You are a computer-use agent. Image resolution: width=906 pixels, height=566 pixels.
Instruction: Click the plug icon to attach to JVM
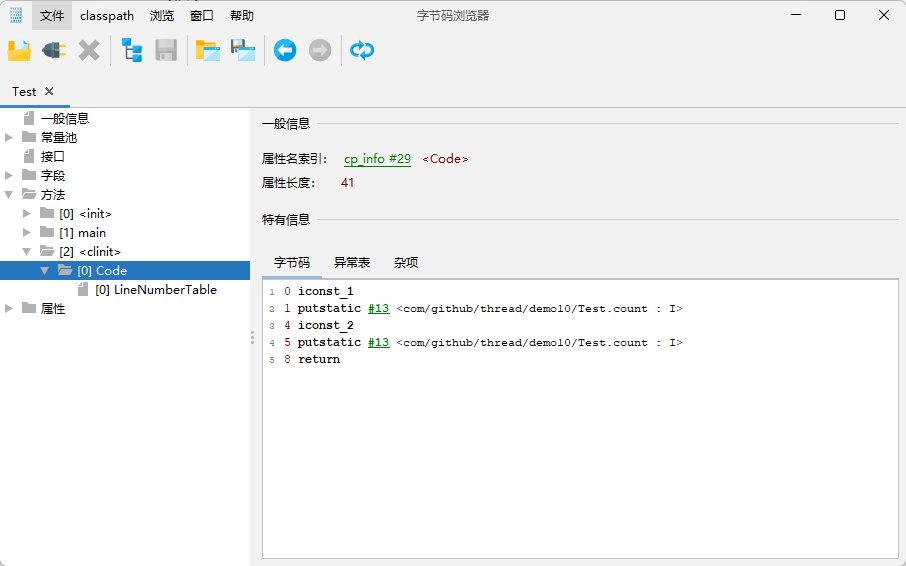(x=54, y=50)
